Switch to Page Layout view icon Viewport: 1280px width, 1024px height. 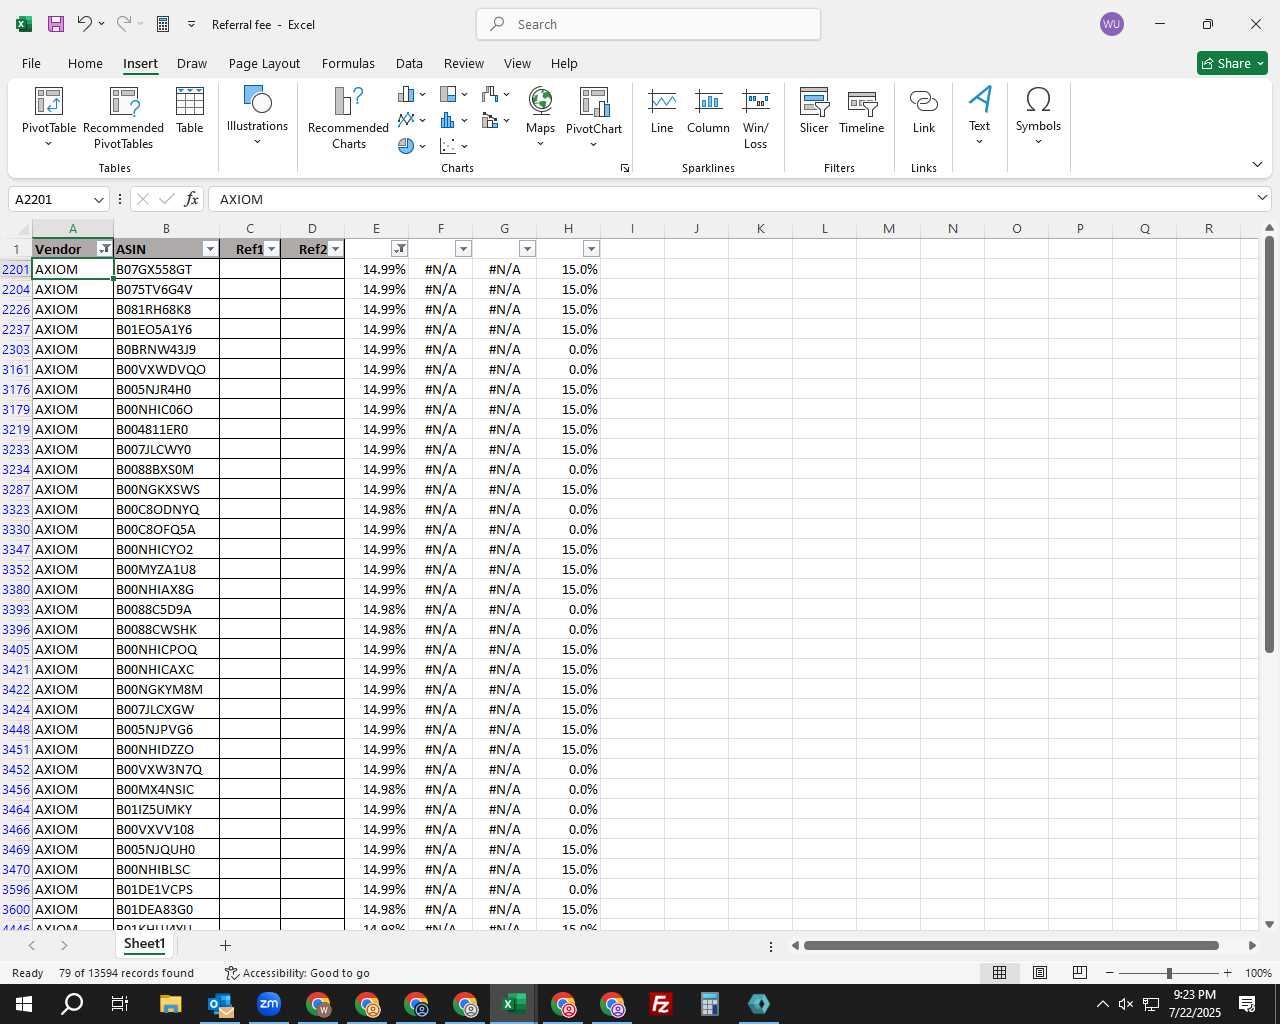point(1040,973)
